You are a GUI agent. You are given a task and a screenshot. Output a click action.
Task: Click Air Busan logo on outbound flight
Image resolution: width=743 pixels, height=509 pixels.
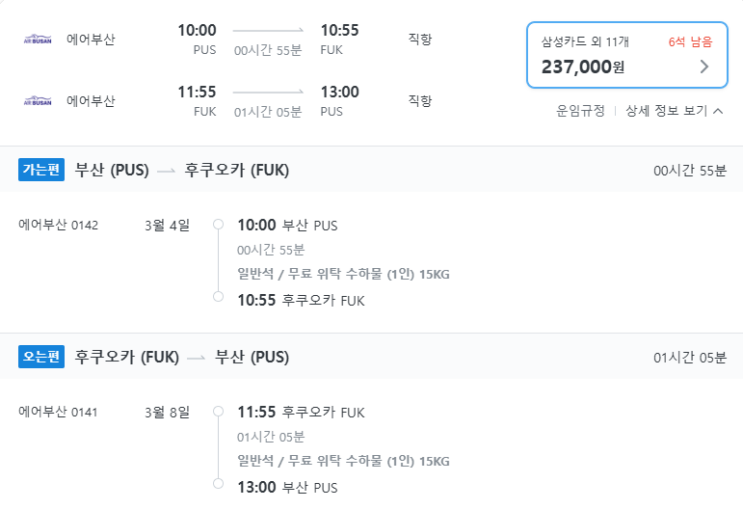(x=37, y=39)
